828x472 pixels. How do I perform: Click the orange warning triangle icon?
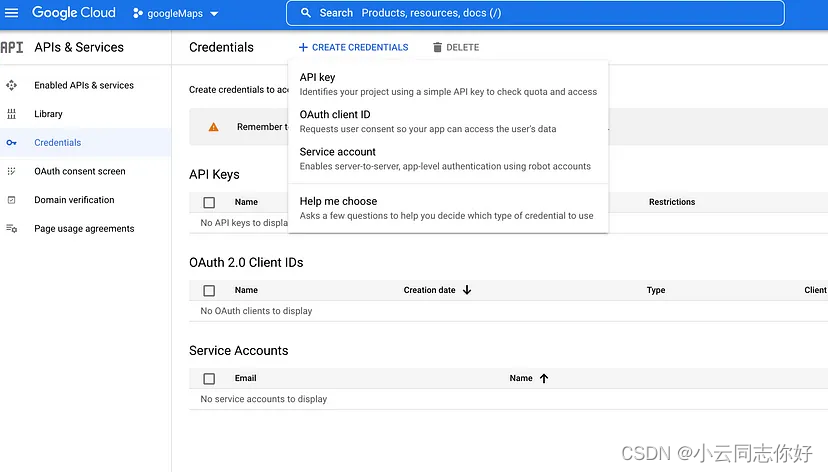coord(213,127)
